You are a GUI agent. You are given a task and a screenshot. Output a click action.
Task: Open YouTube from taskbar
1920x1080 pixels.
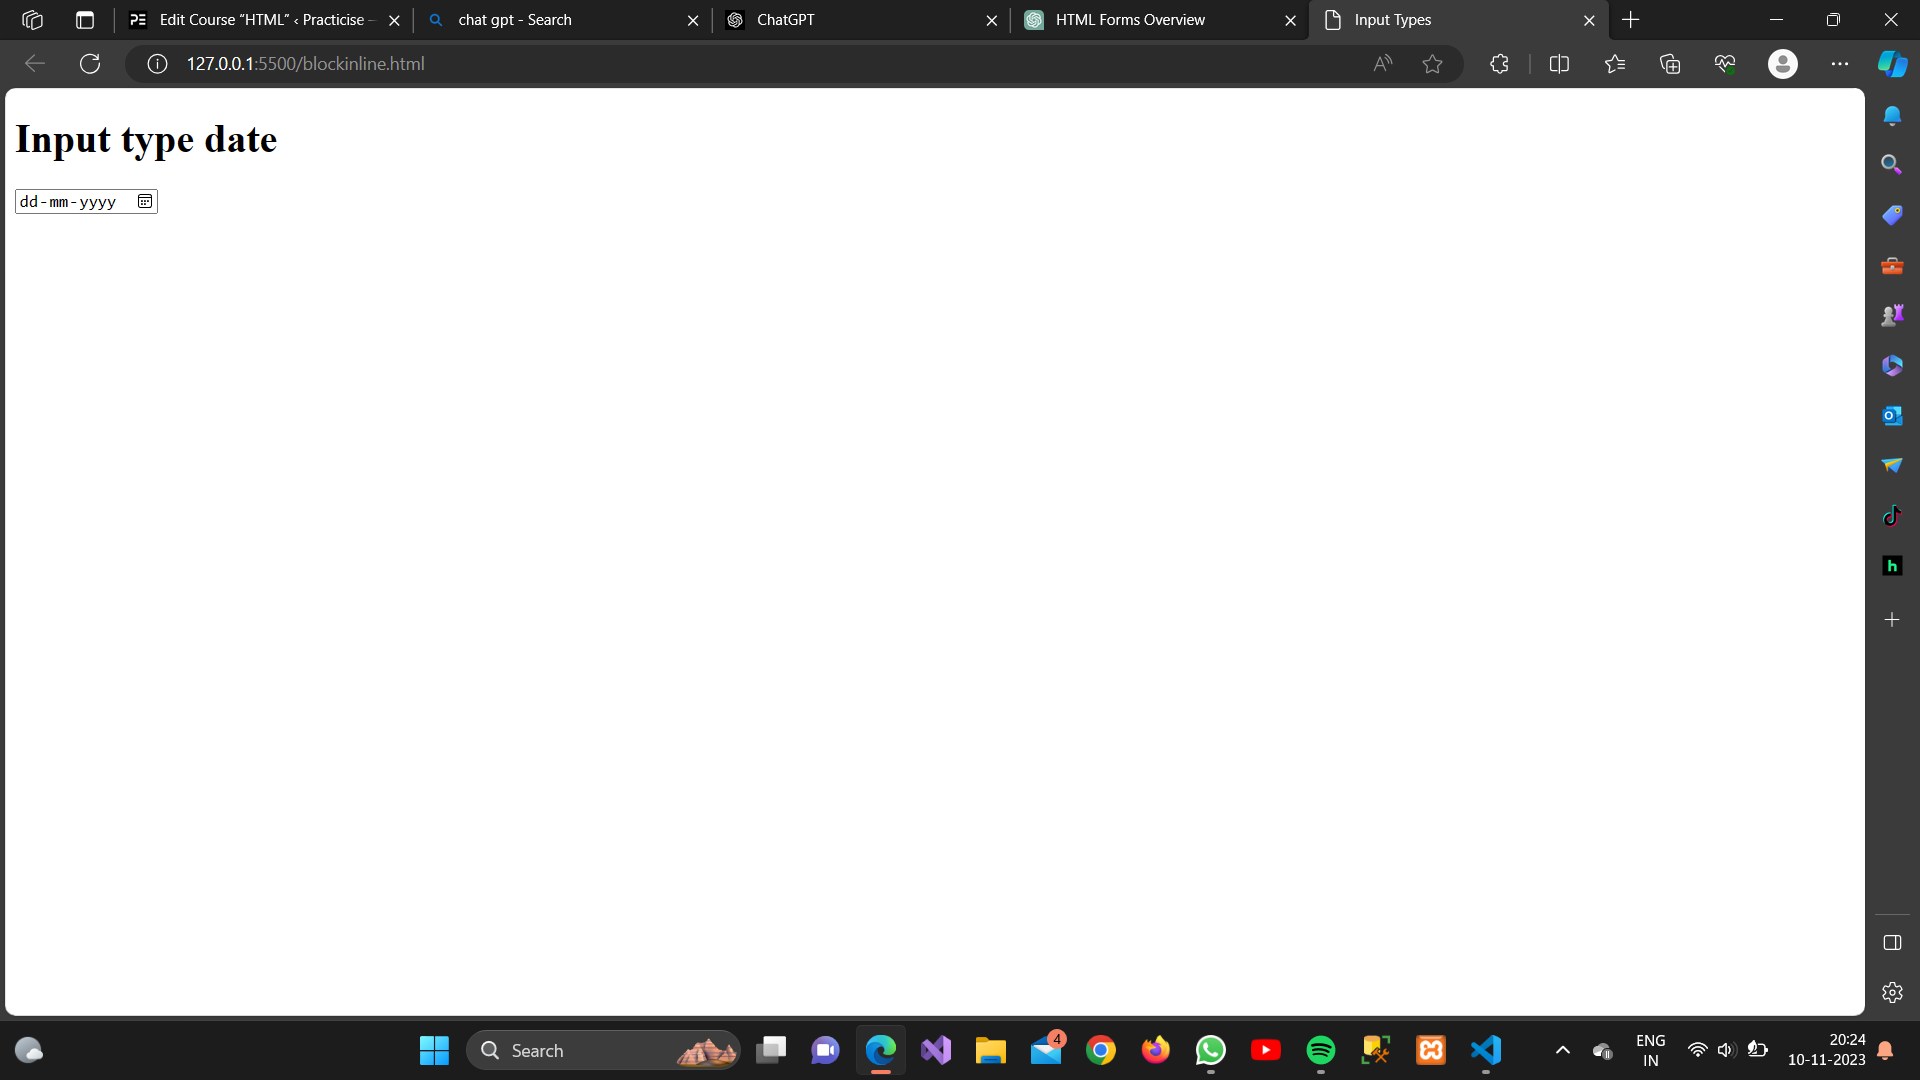pos(1266,1051)
